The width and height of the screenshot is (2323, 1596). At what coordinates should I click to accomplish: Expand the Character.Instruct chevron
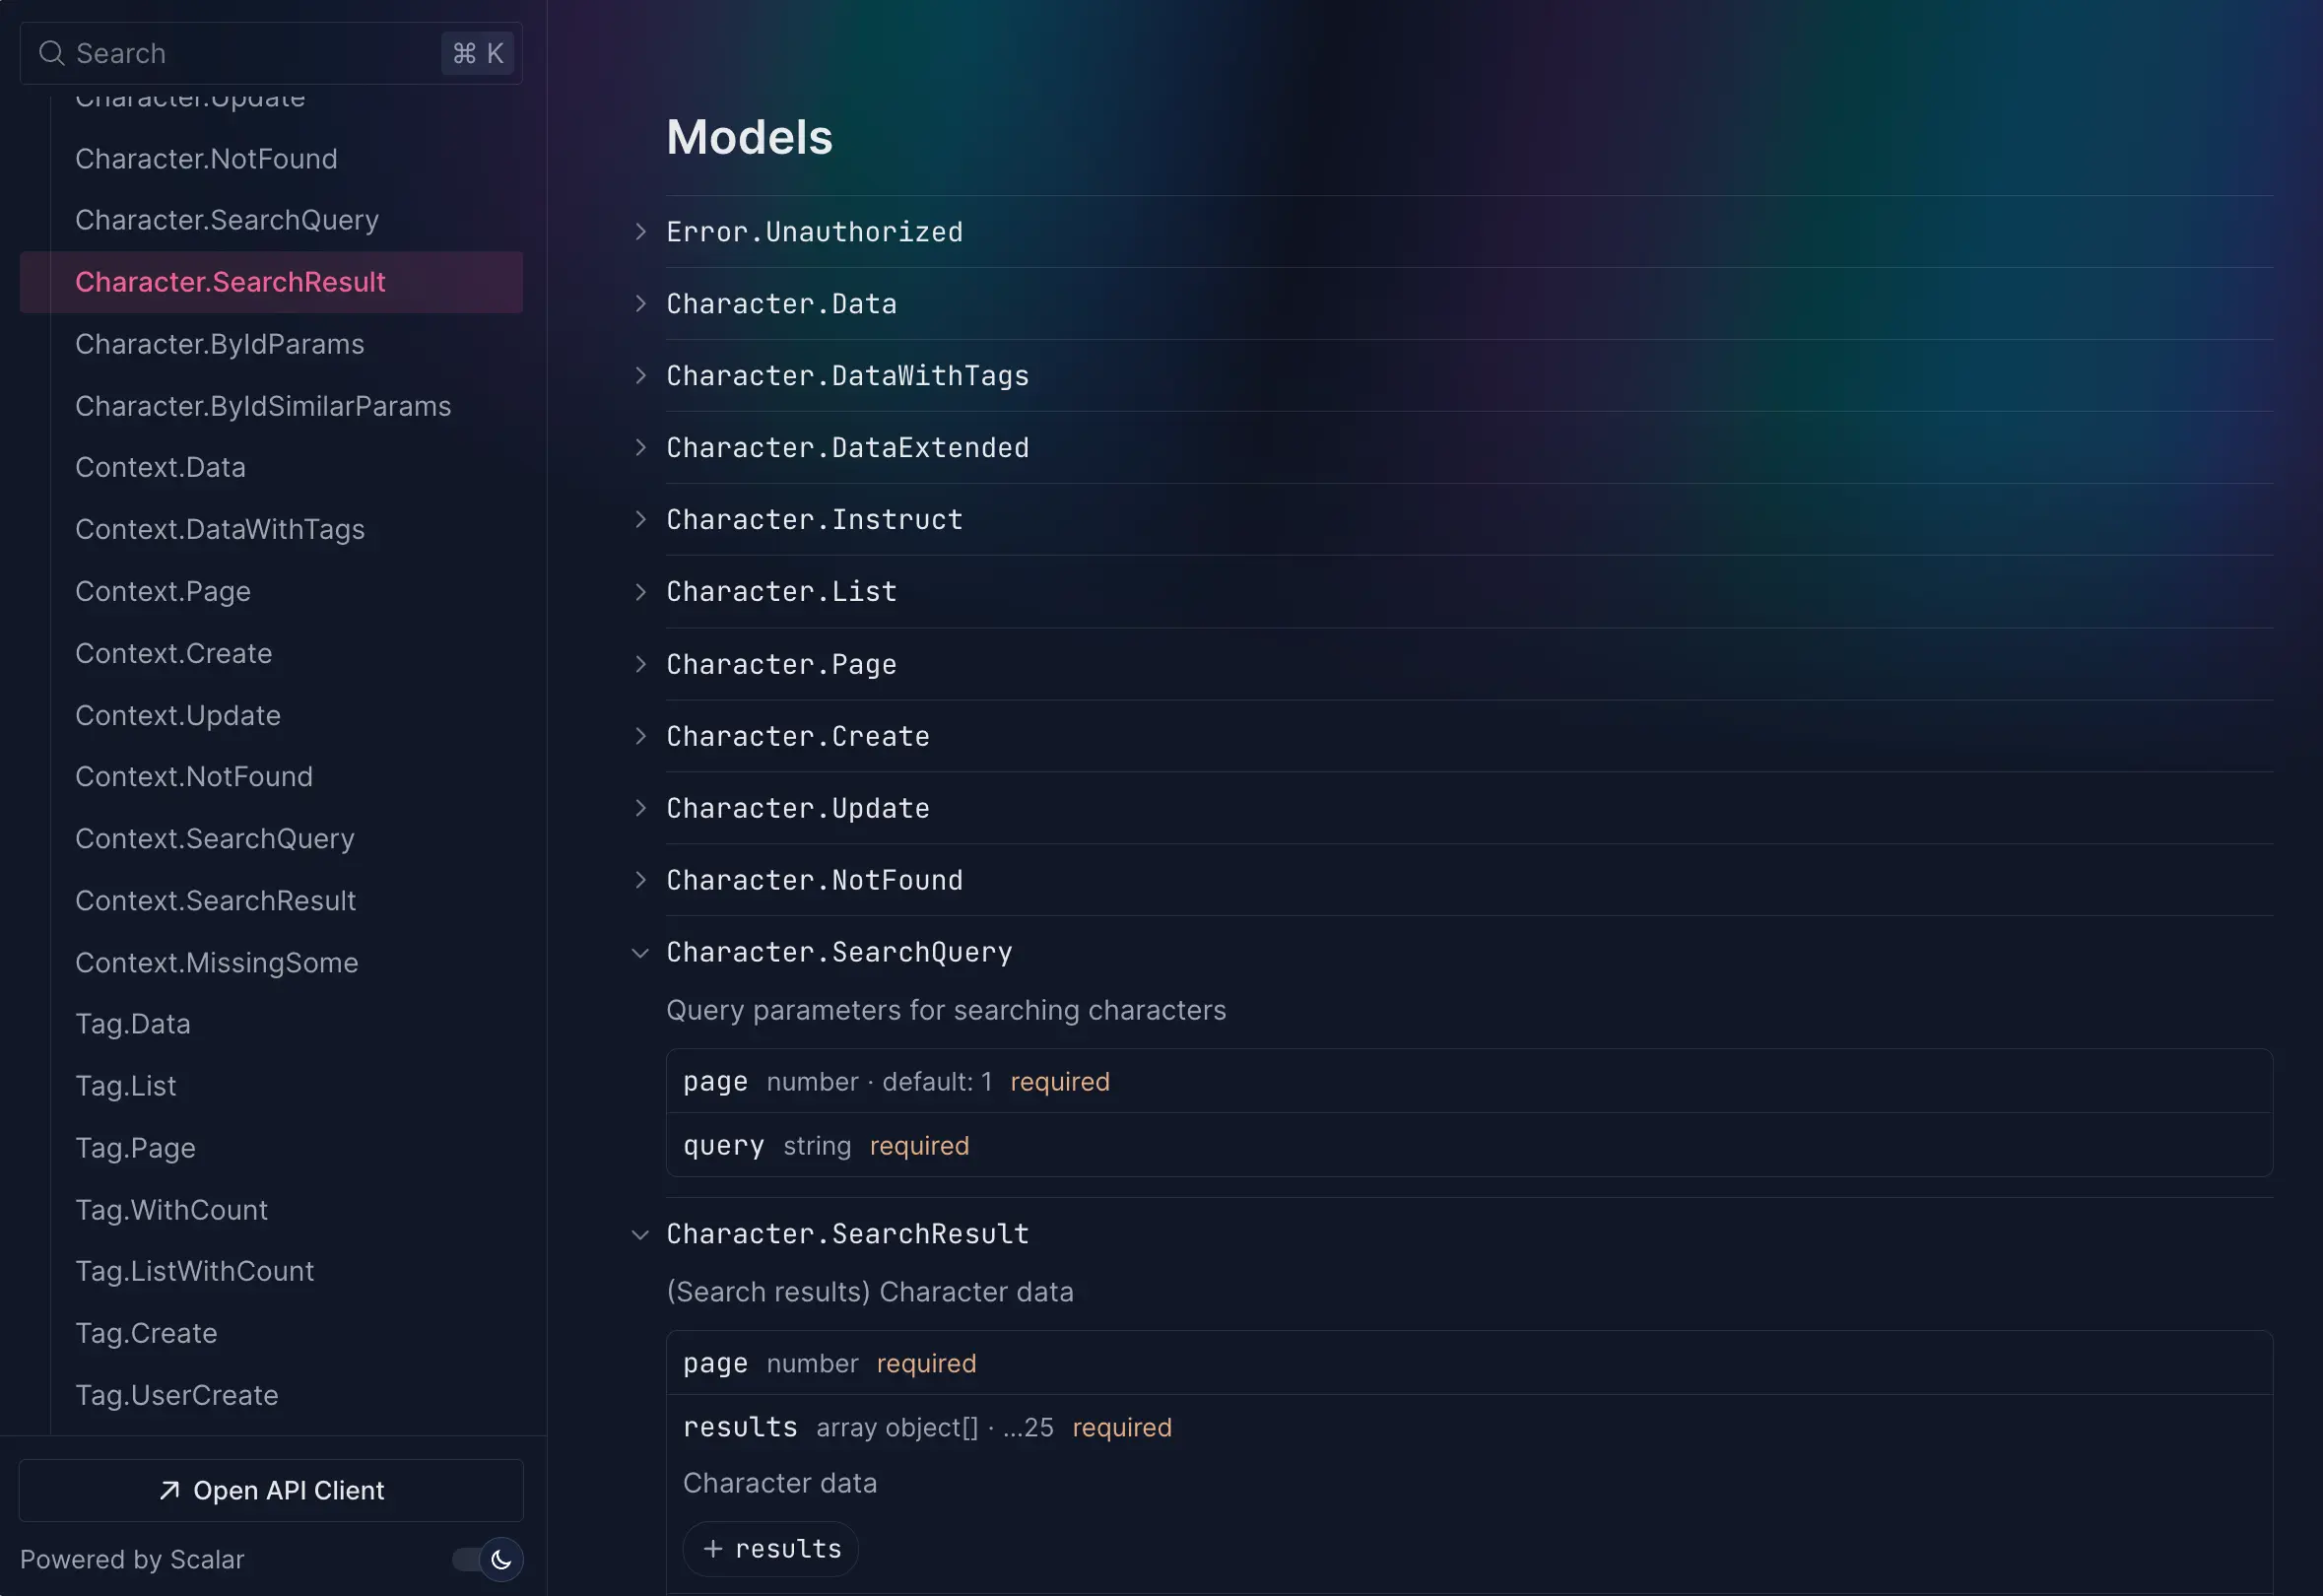pos(640,520)
